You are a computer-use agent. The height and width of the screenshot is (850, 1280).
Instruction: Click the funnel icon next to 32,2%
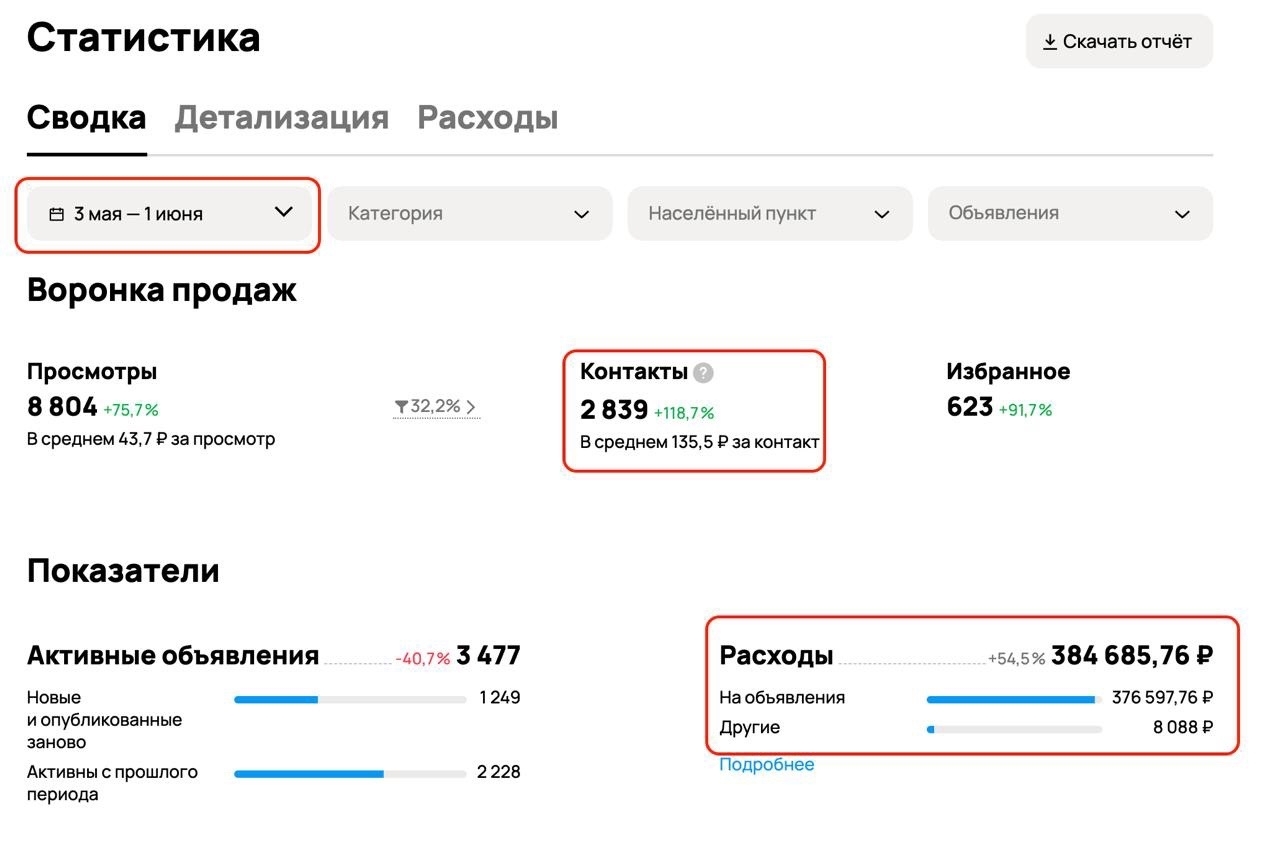point(401,407)
